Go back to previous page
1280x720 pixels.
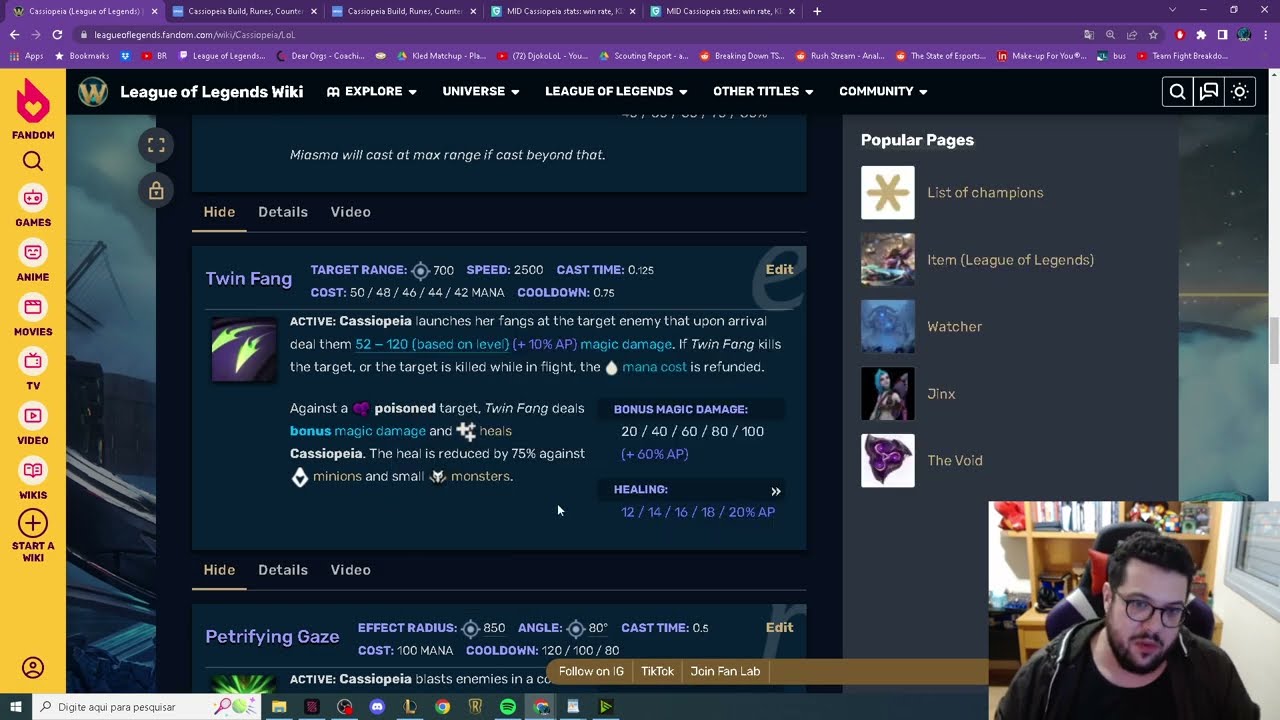(x=14, y=34)
